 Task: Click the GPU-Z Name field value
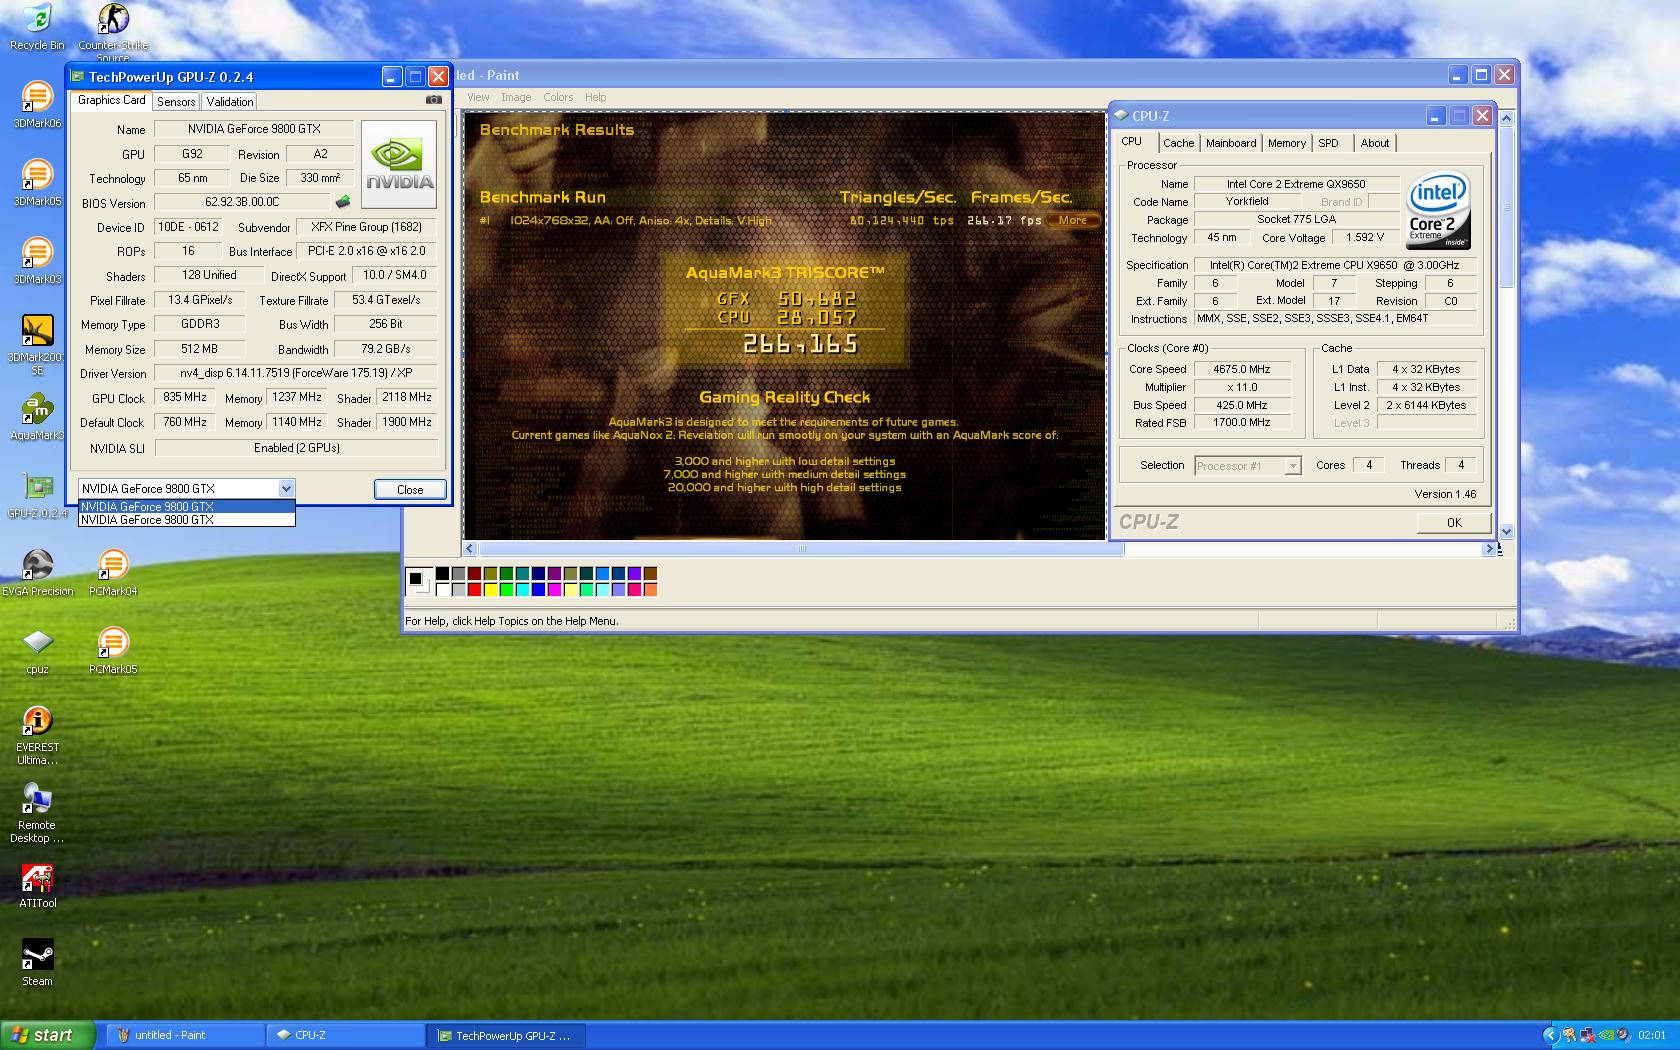254,129
